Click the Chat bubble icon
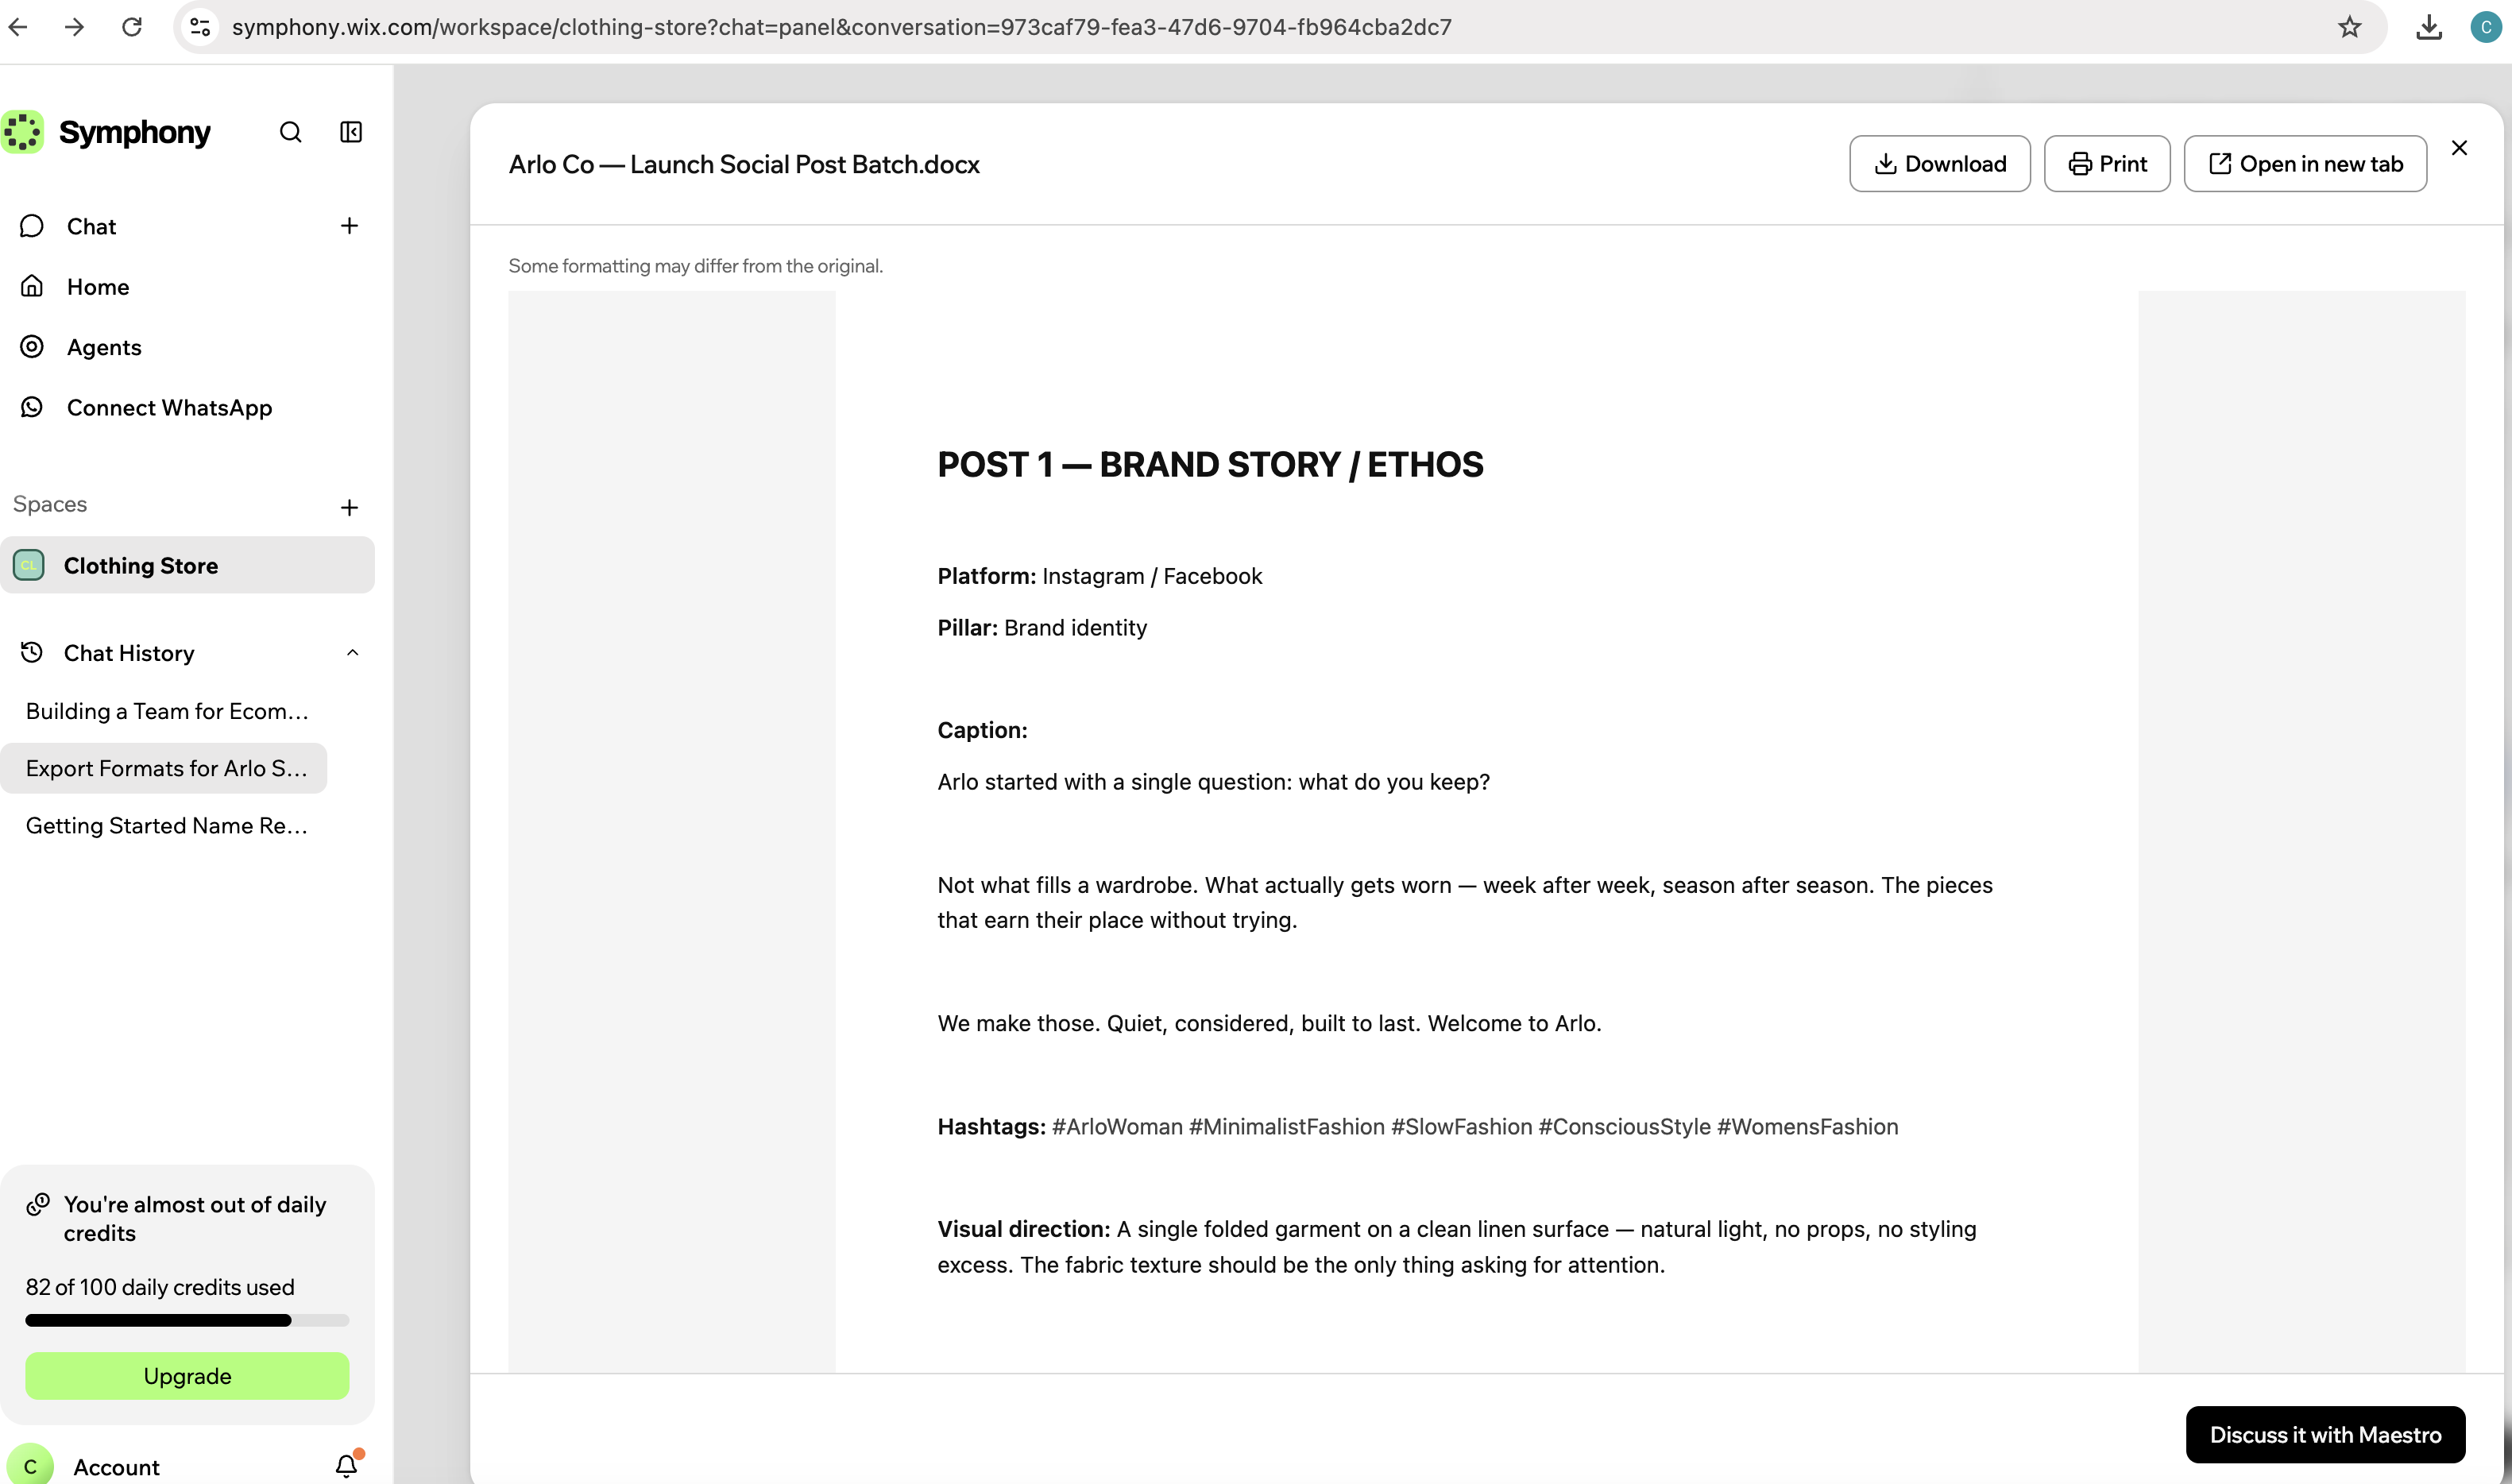2512x1484 pixels. (x=32, y=226)
